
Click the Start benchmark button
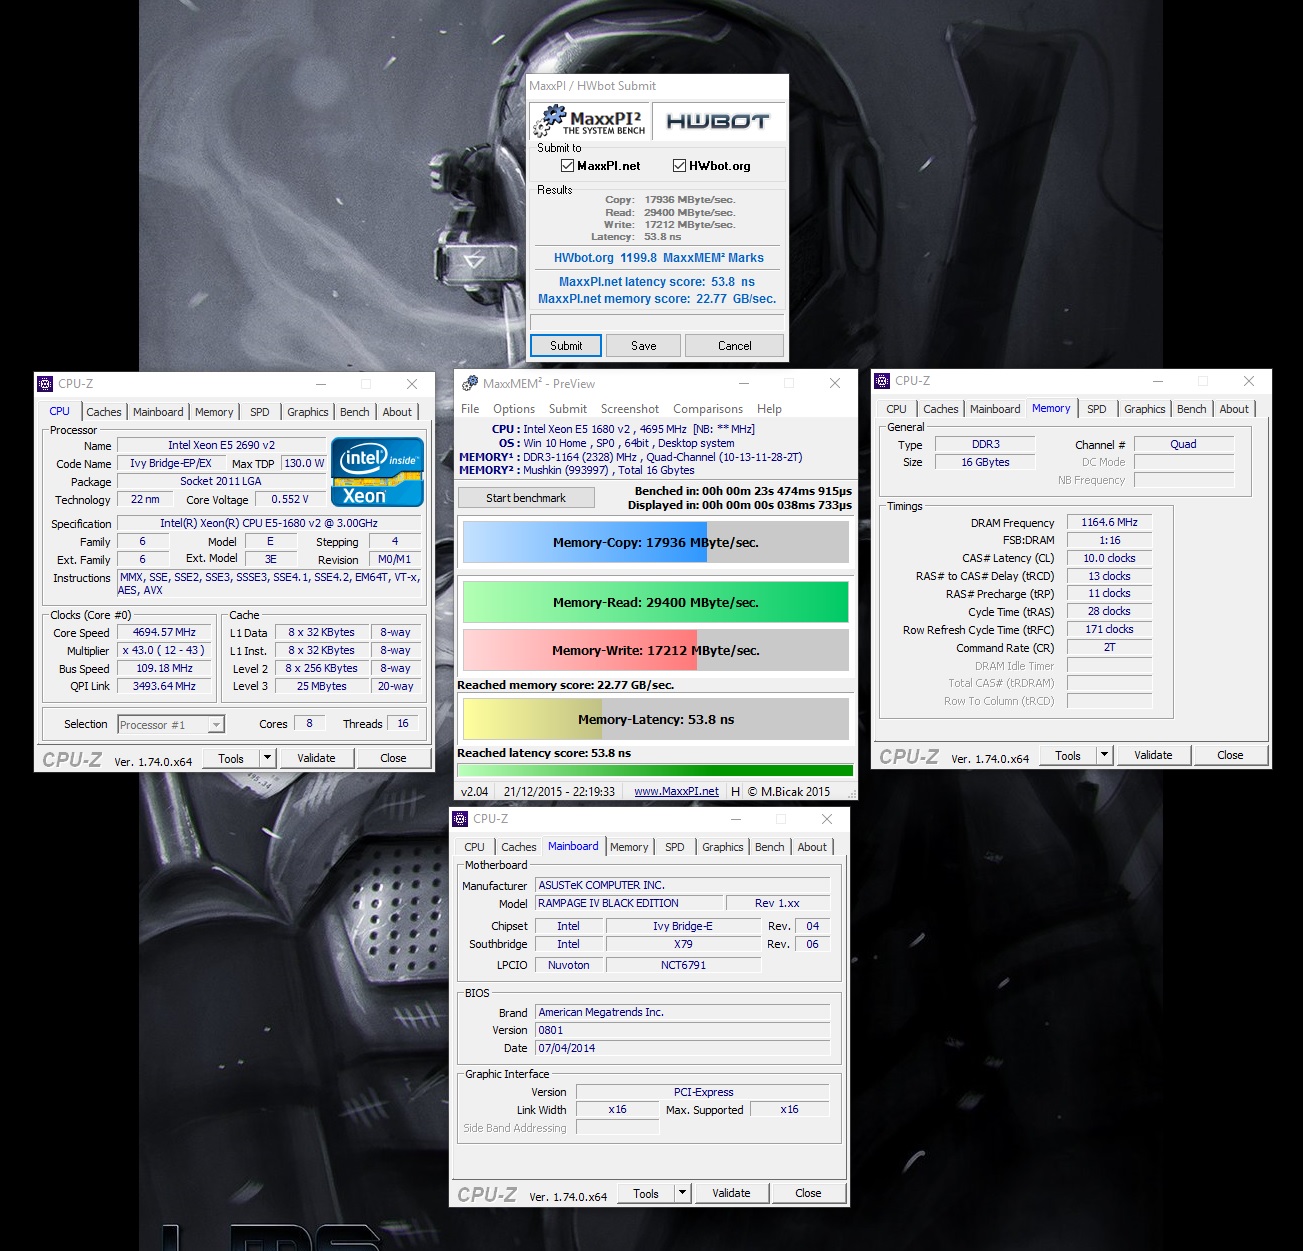[526, 498]
